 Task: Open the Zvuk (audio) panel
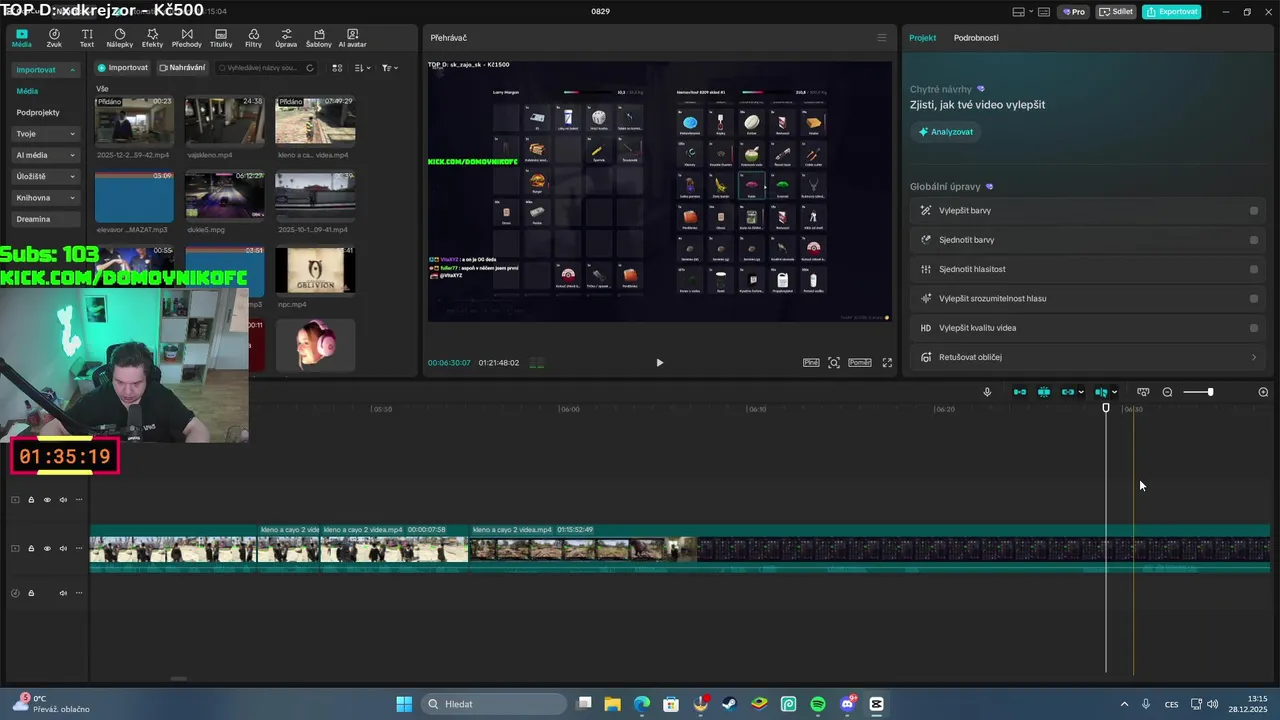[54, 38]
